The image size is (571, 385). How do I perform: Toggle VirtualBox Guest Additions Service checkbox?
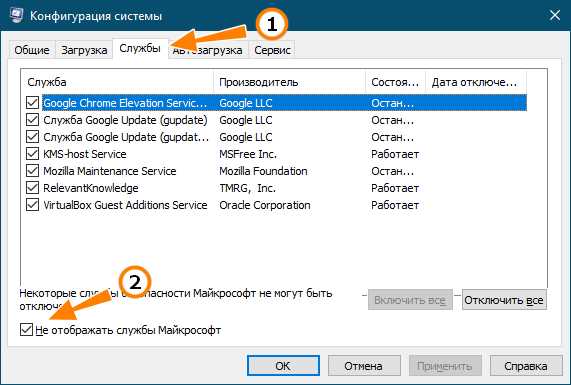tap(32, 205)
